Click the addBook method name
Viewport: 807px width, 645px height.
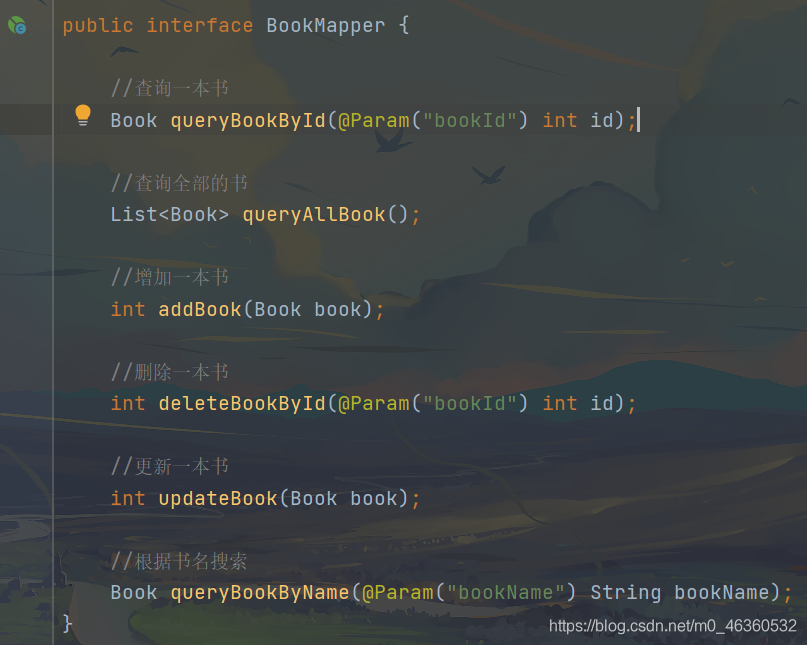200,309
